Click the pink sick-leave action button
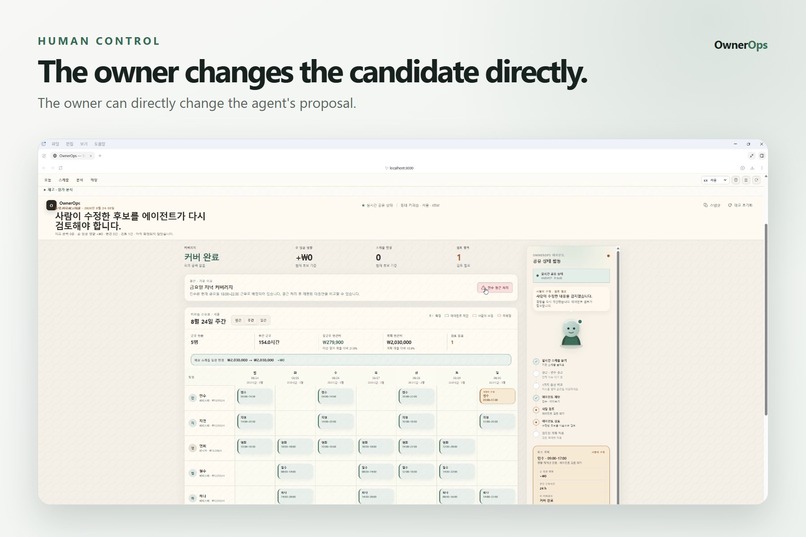 [495, 288]
